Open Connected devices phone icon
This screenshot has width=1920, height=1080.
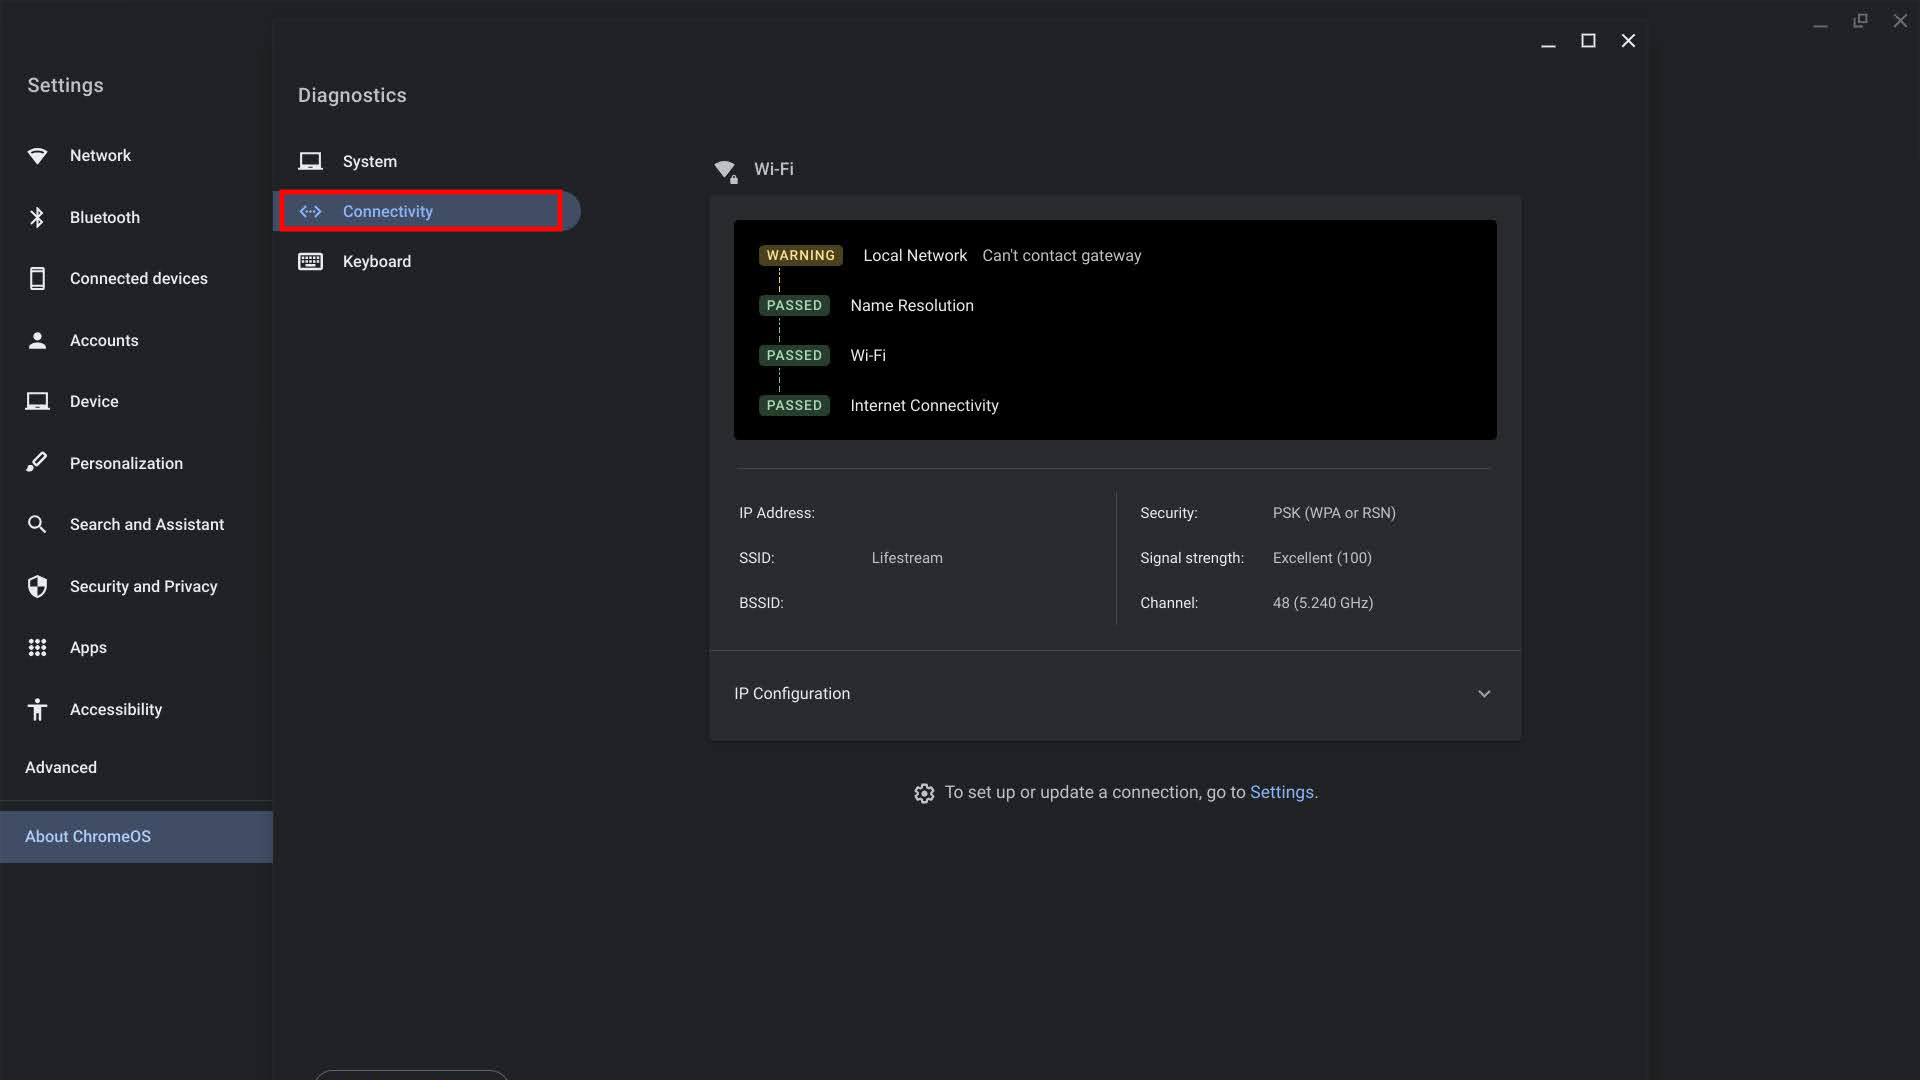point(37,279)
